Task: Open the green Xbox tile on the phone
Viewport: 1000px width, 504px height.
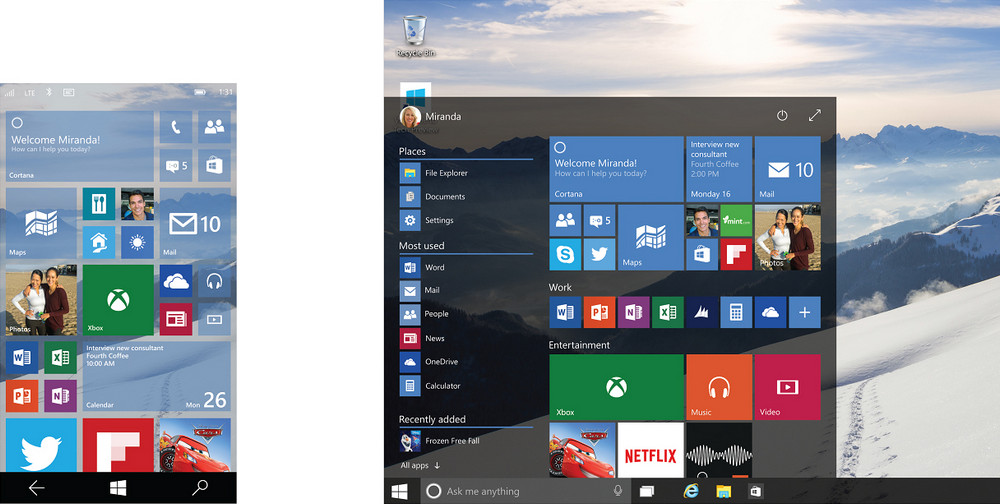Action: tap(118, 300)
